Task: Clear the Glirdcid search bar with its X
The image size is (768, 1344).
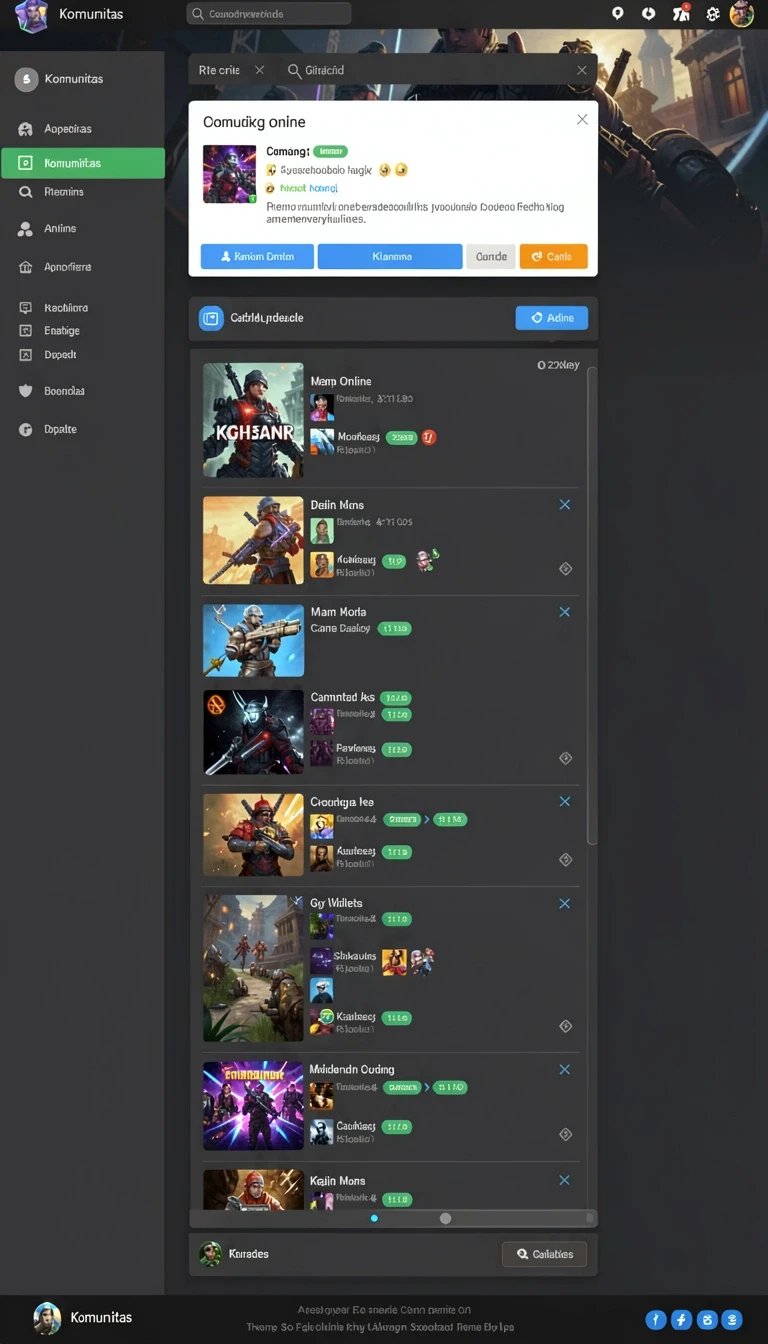Action: coord(582,70)
